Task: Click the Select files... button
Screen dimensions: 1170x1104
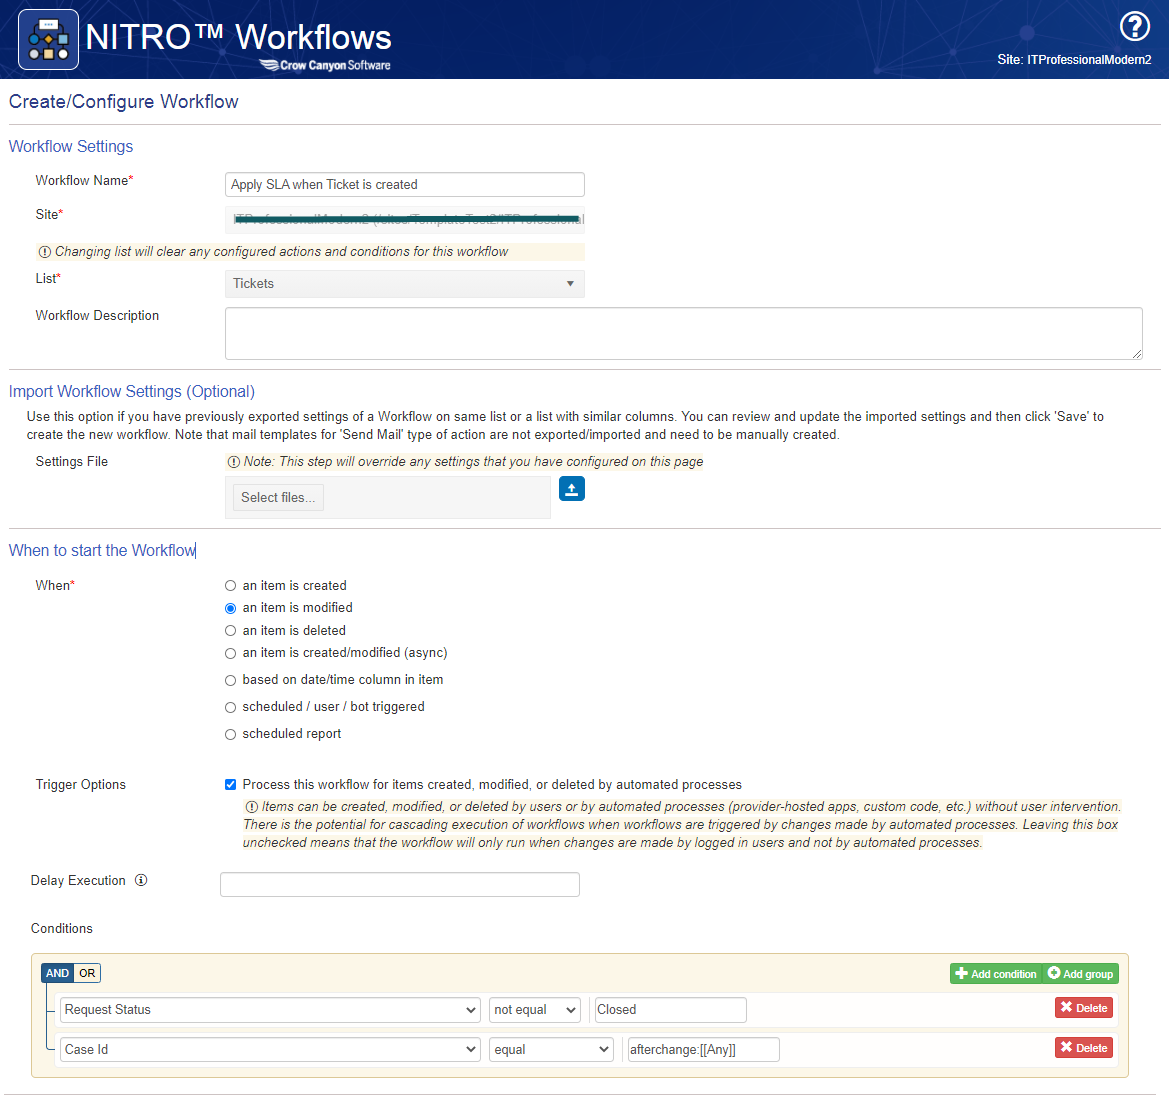Action: point(278,498)
